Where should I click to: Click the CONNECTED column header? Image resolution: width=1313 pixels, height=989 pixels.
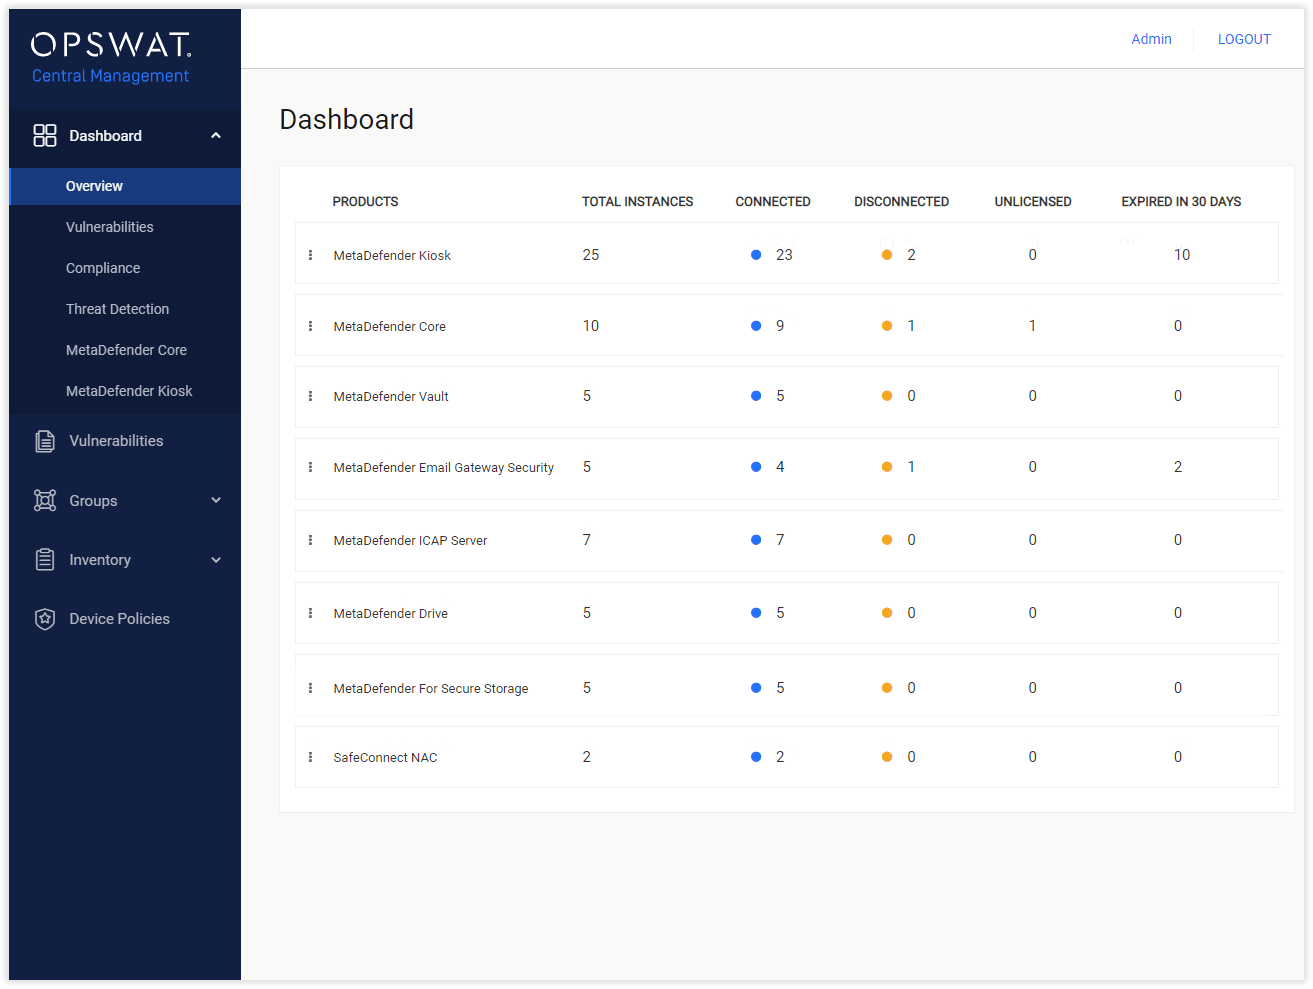[773, 202]
